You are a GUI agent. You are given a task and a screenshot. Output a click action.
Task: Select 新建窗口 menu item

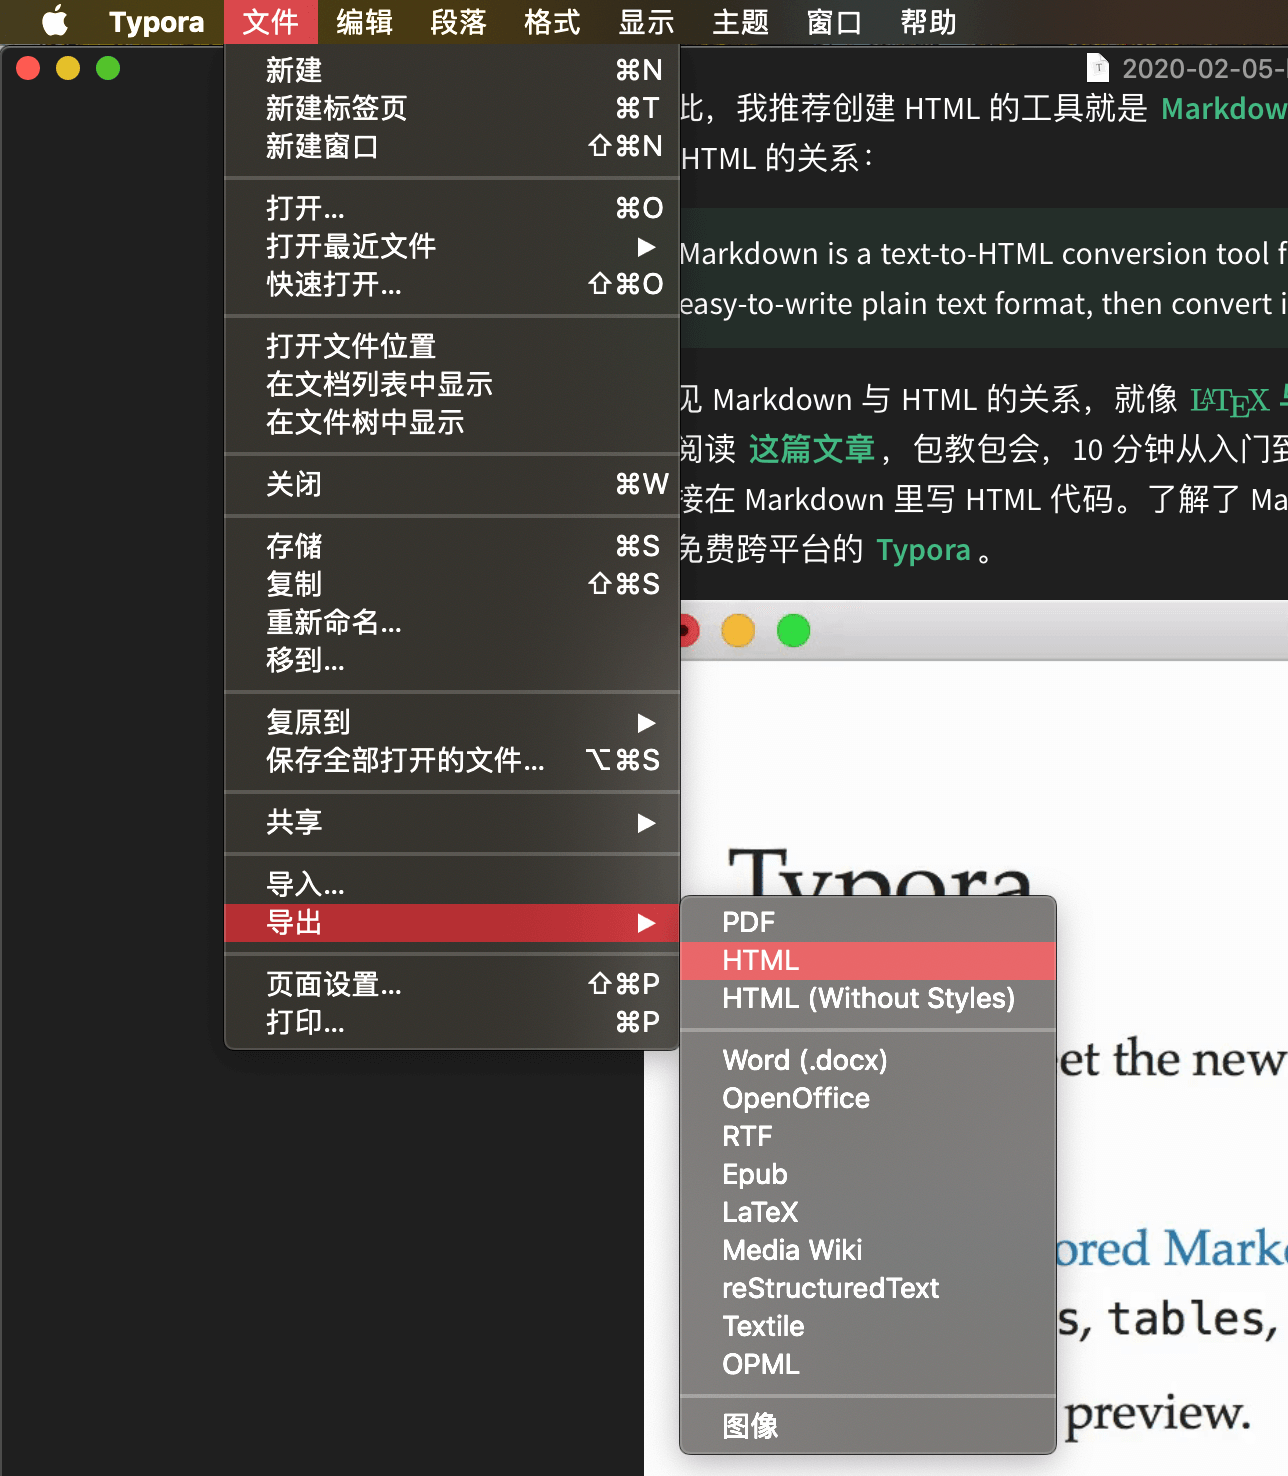[452, 146]
